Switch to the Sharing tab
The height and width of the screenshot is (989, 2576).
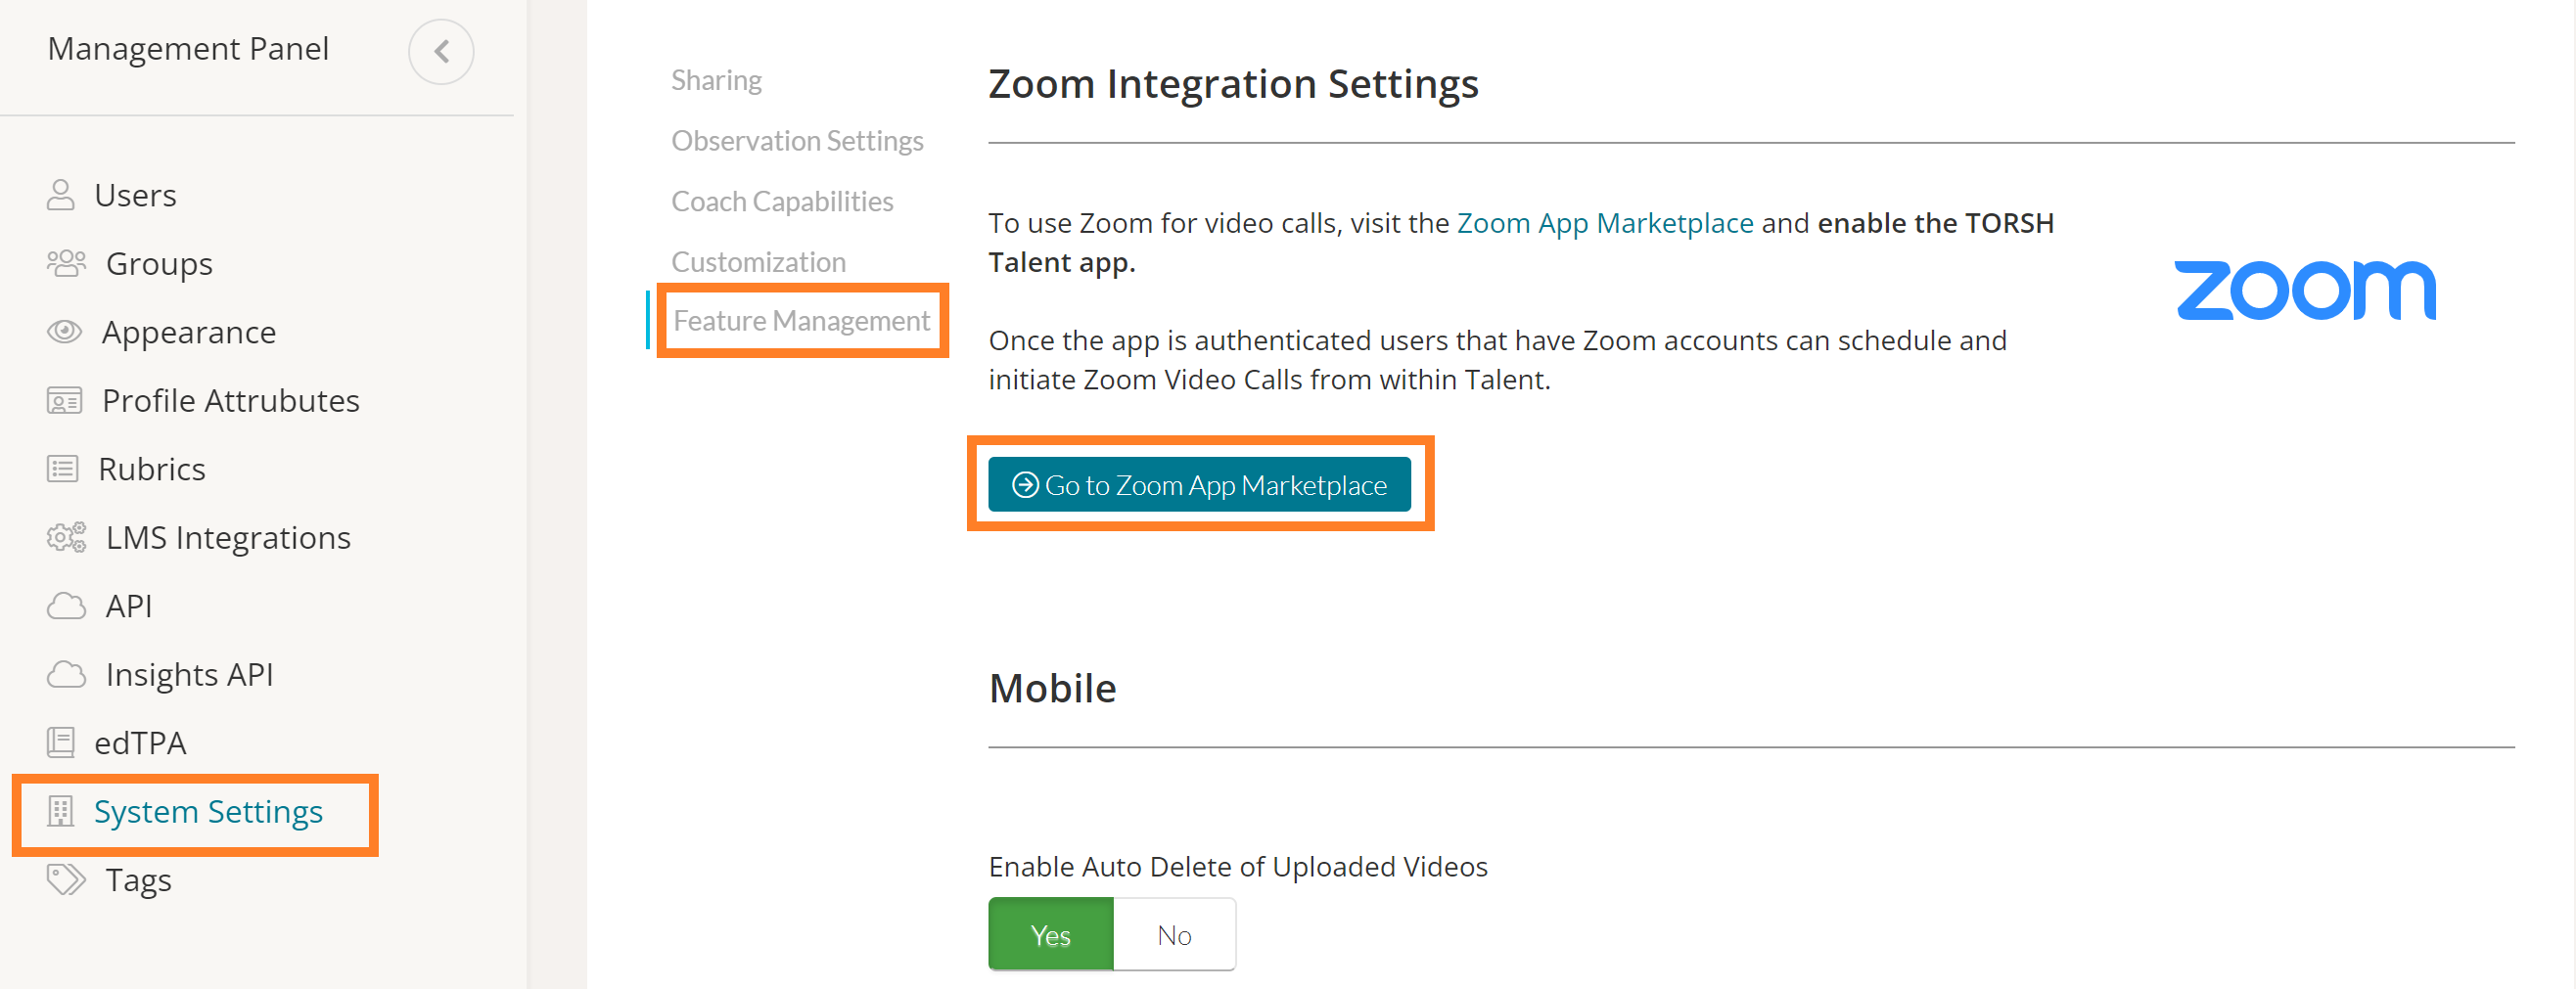(716, 79)
